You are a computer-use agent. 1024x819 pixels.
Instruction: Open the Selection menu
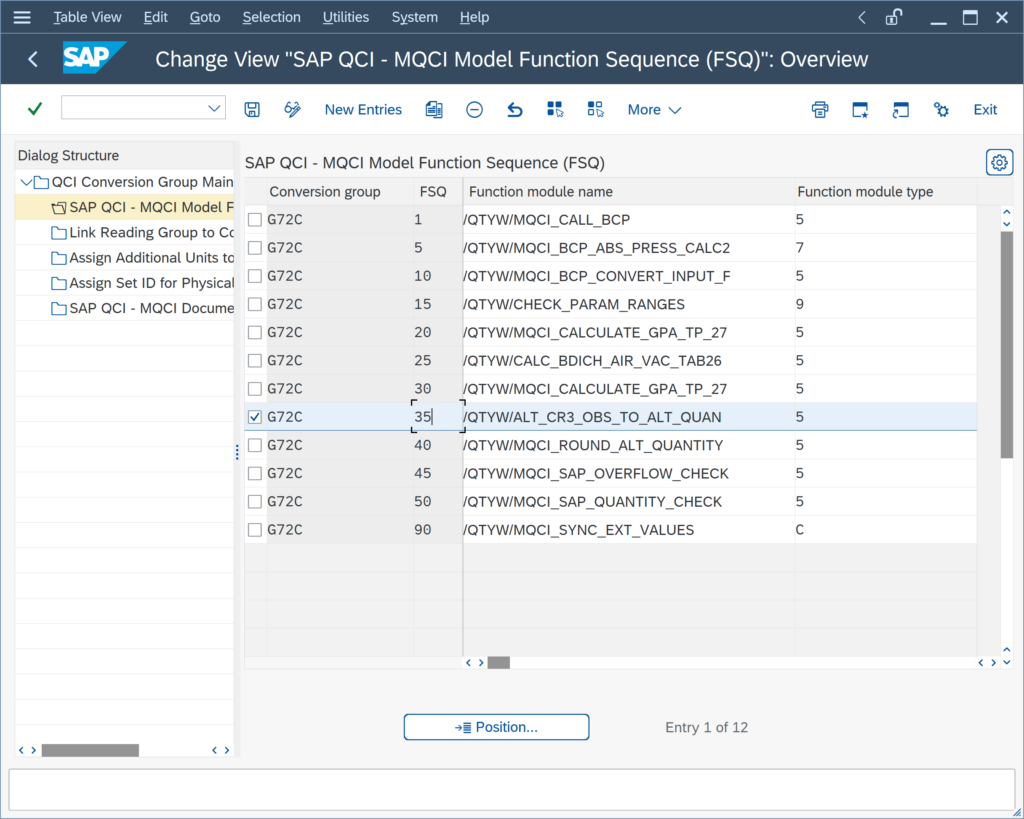[x=272, y=18]
